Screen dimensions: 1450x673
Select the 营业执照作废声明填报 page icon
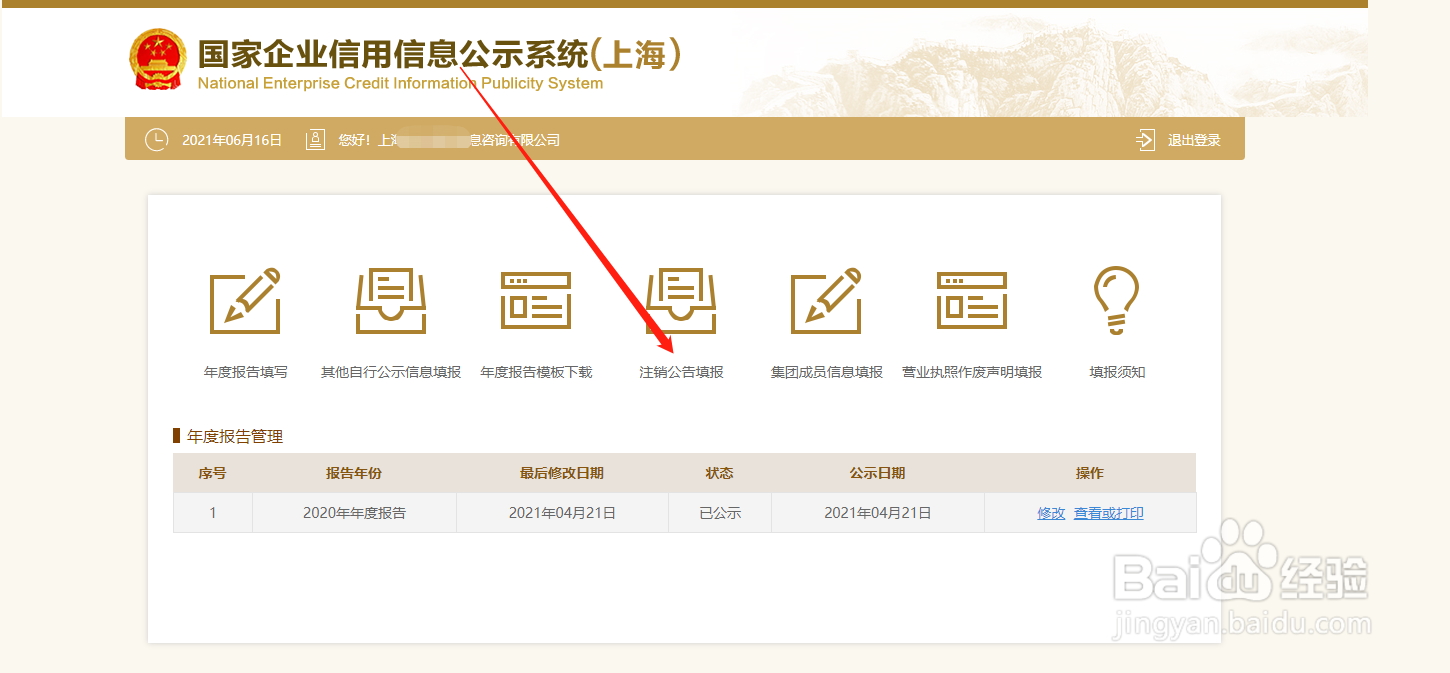point(971,298)
